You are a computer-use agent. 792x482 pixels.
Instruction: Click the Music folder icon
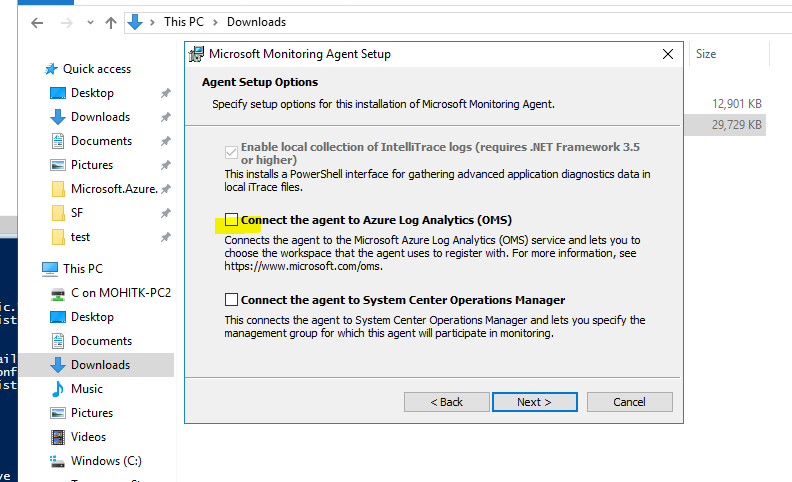point(58,389)
